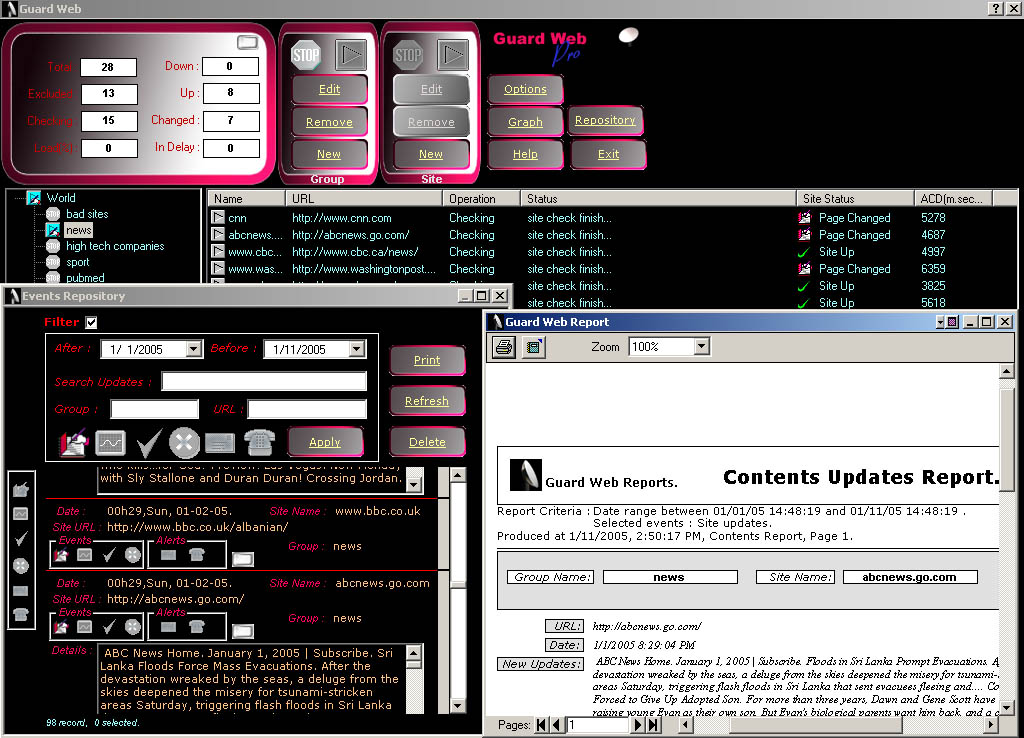Screen dimensions: 1024x738
Task: Click telephone alert icon in bbc.co.uk record
Action: (x=197, y=555)
